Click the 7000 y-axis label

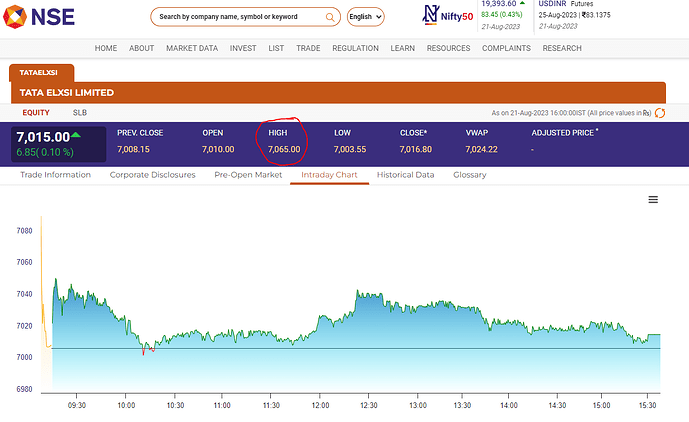(x=24, y=357)
